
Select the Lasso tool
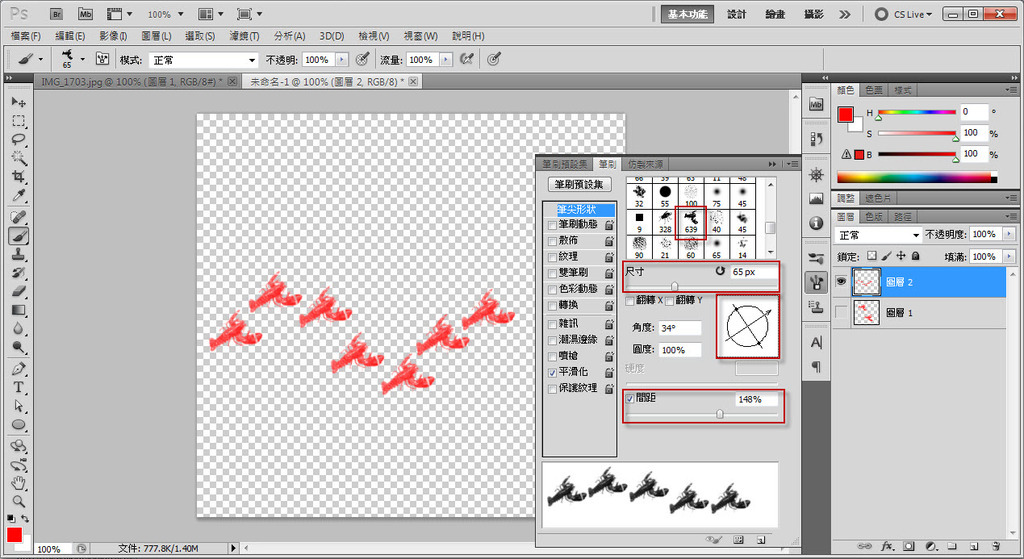click(18, 139)
